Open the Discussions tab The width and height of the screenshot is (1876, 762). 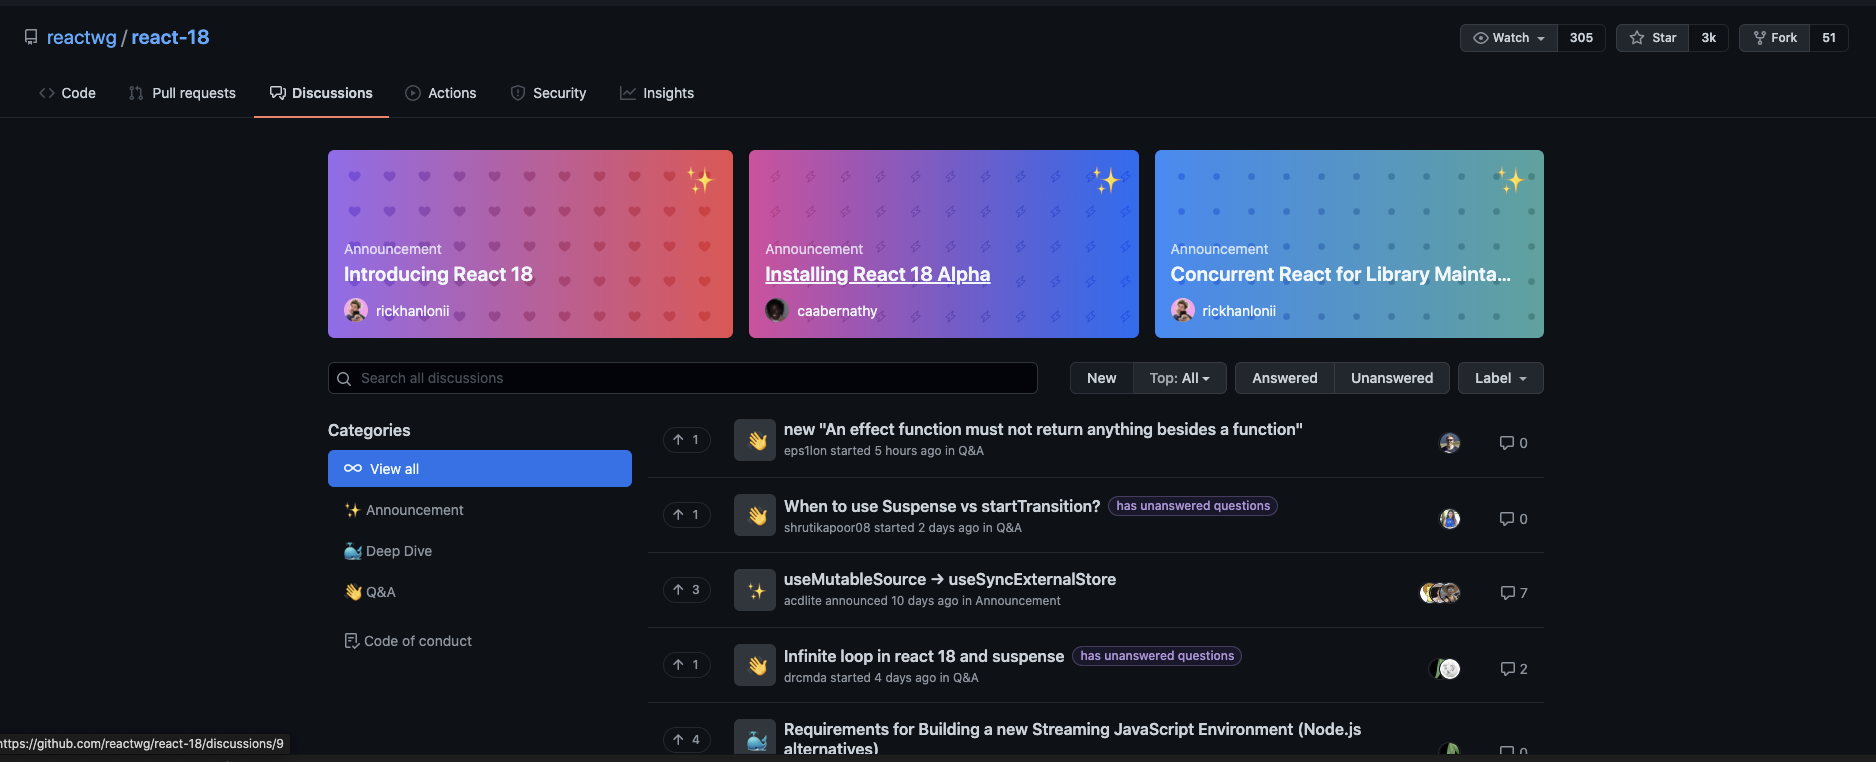[321, 93]
